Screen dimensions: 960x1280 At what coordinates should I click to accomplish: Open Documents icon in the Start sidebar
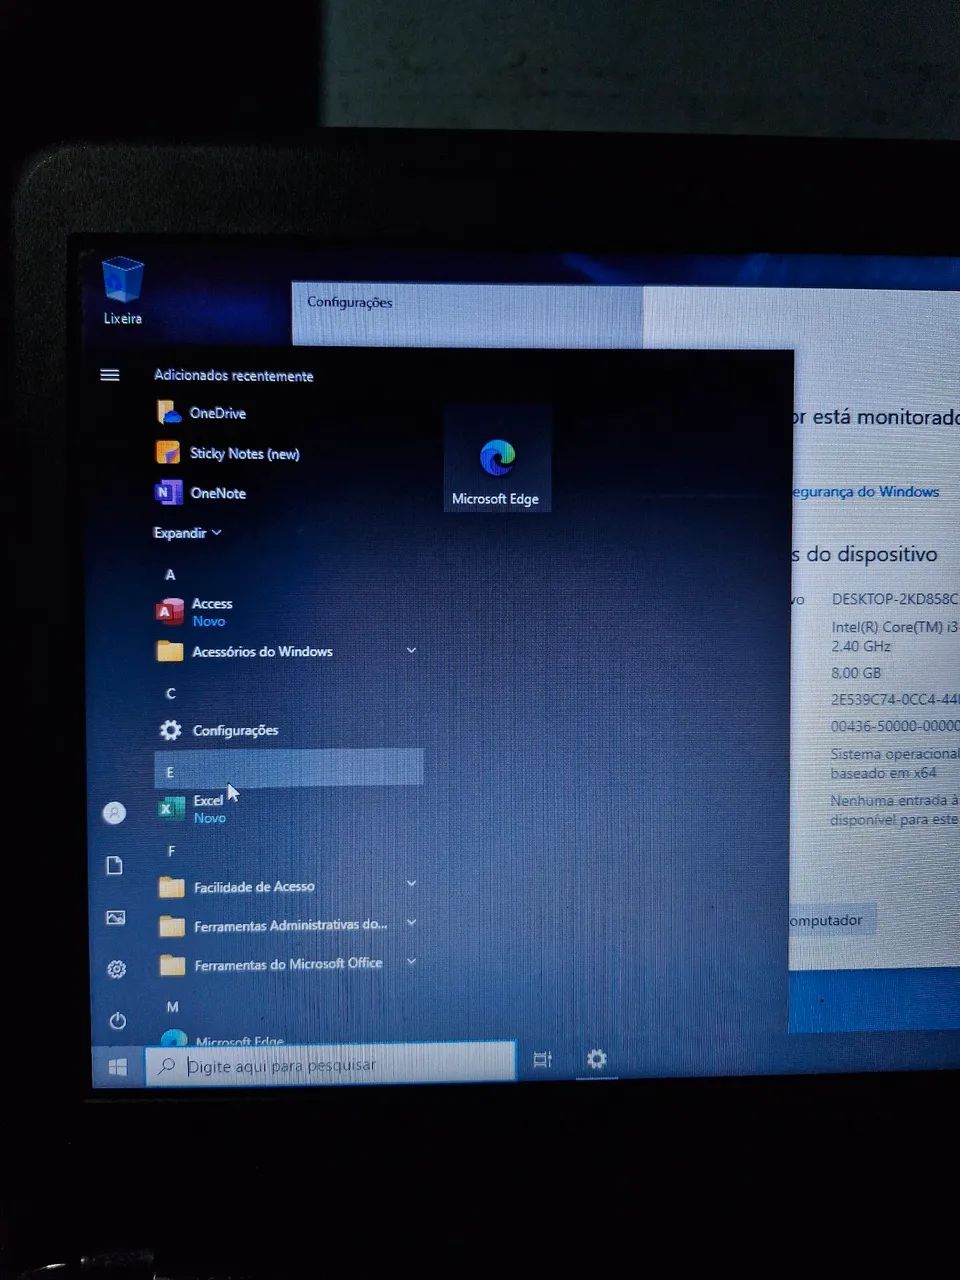(115, 865)
